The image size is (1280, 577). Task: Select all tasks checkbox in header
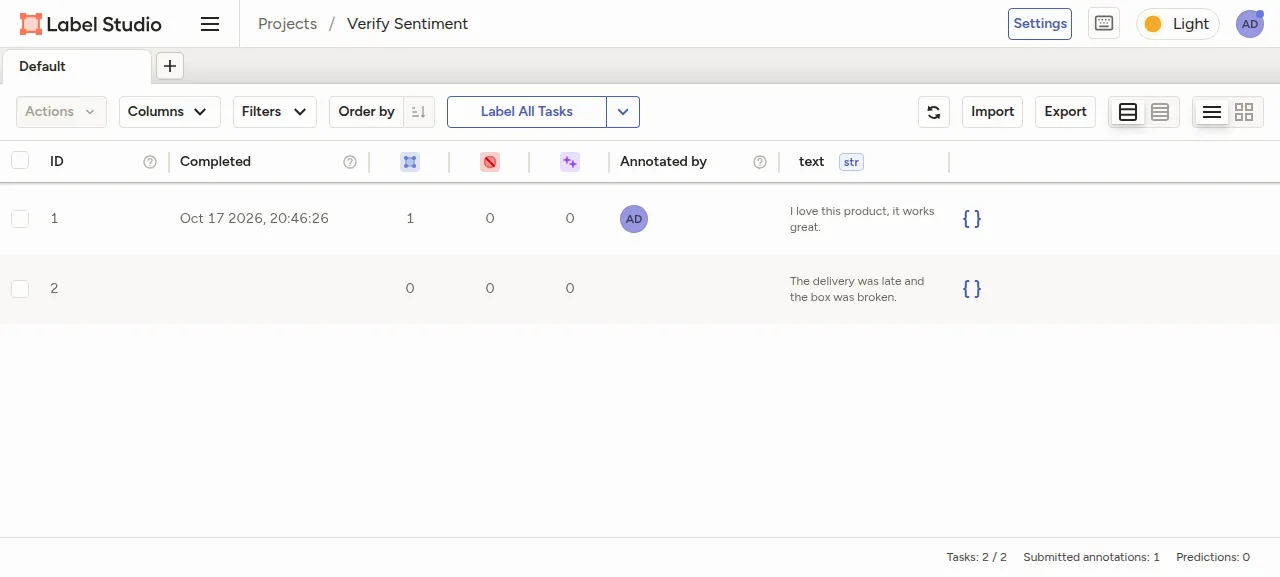[x=20, y=160]
